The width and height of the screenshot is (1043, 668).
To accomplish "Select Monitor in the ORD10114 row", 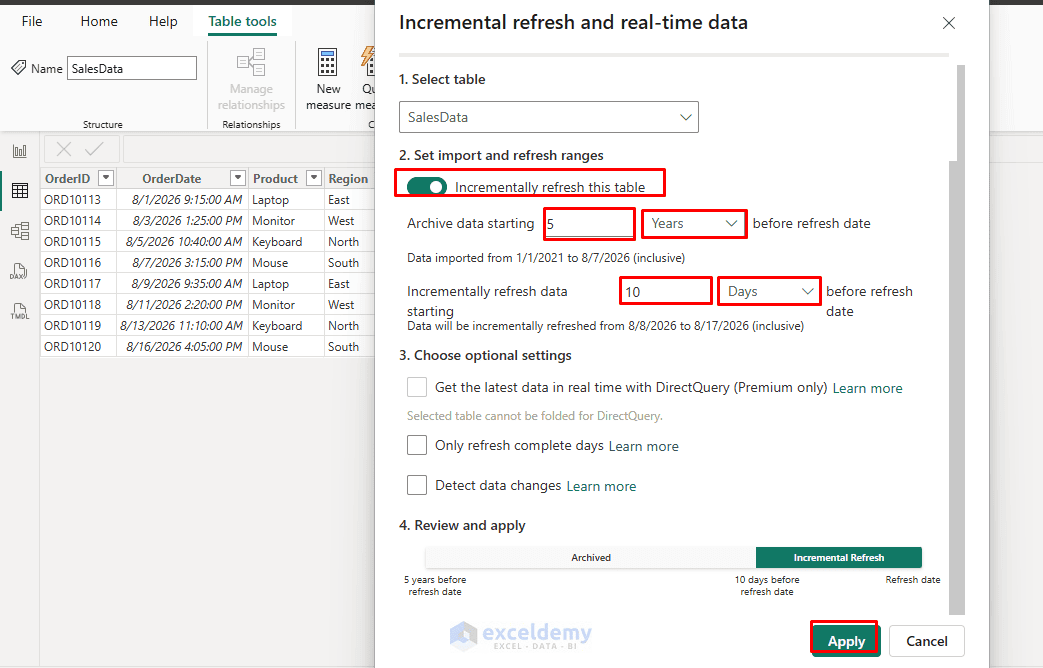I will pos(286,220).
